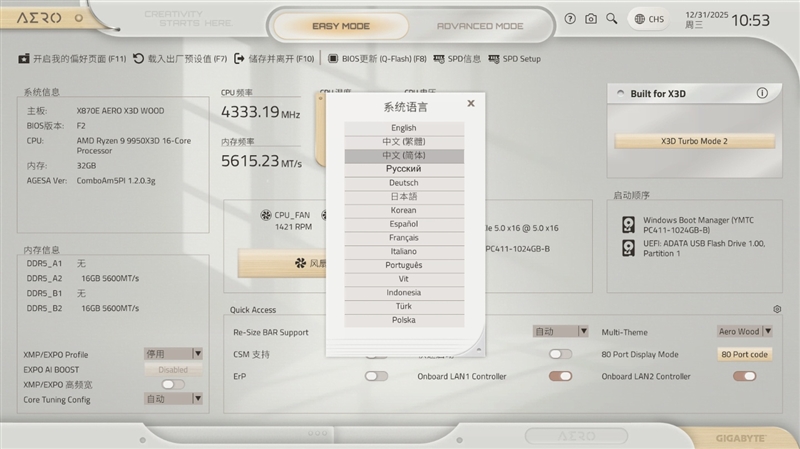Click the DDR5_B2 16GB 5600MT/s row

pos(83,308)
